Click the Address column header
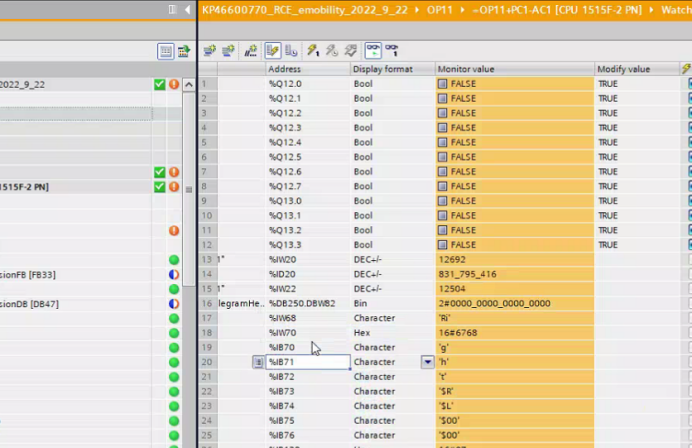 [x=308, y=69]
